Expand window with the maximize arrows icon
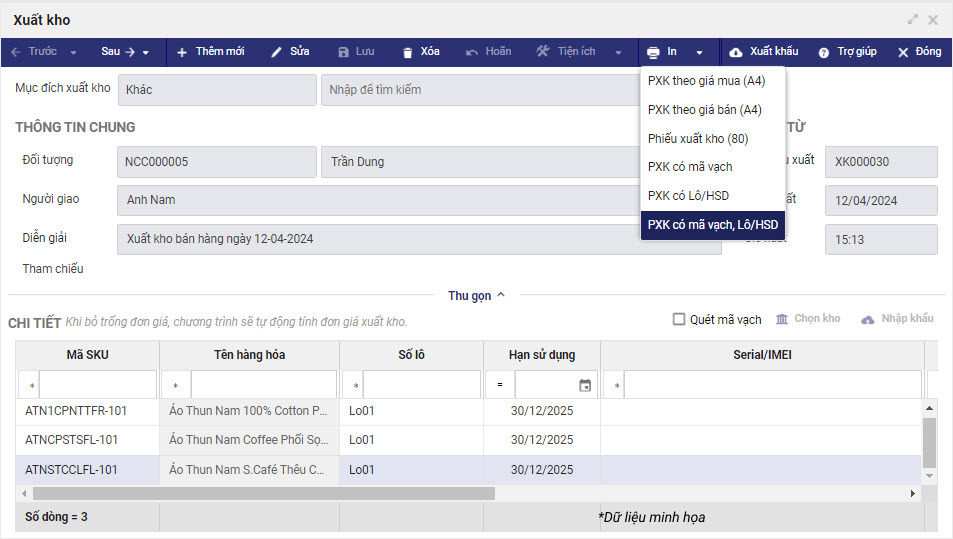 [913, 19]
